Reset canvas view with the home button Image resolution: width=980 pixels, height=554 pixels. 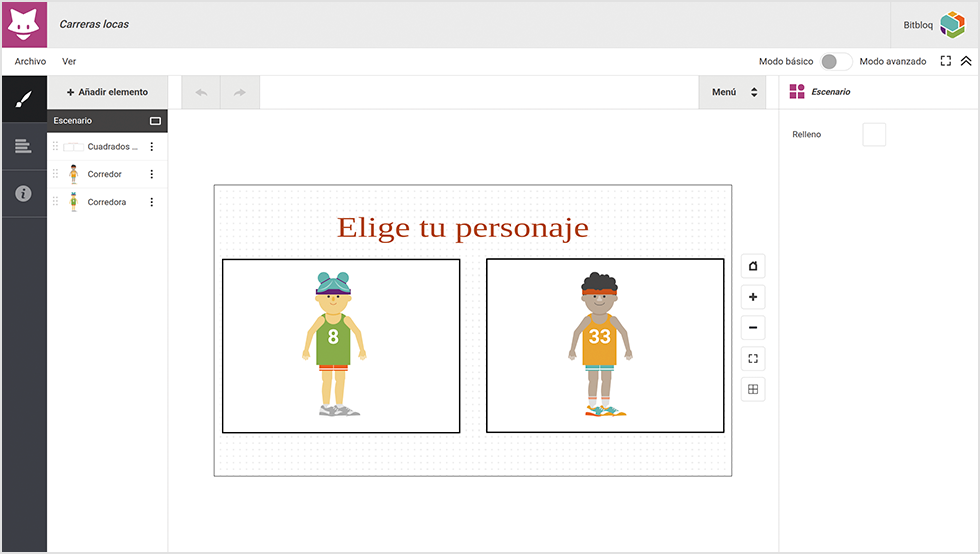(753, 266)
